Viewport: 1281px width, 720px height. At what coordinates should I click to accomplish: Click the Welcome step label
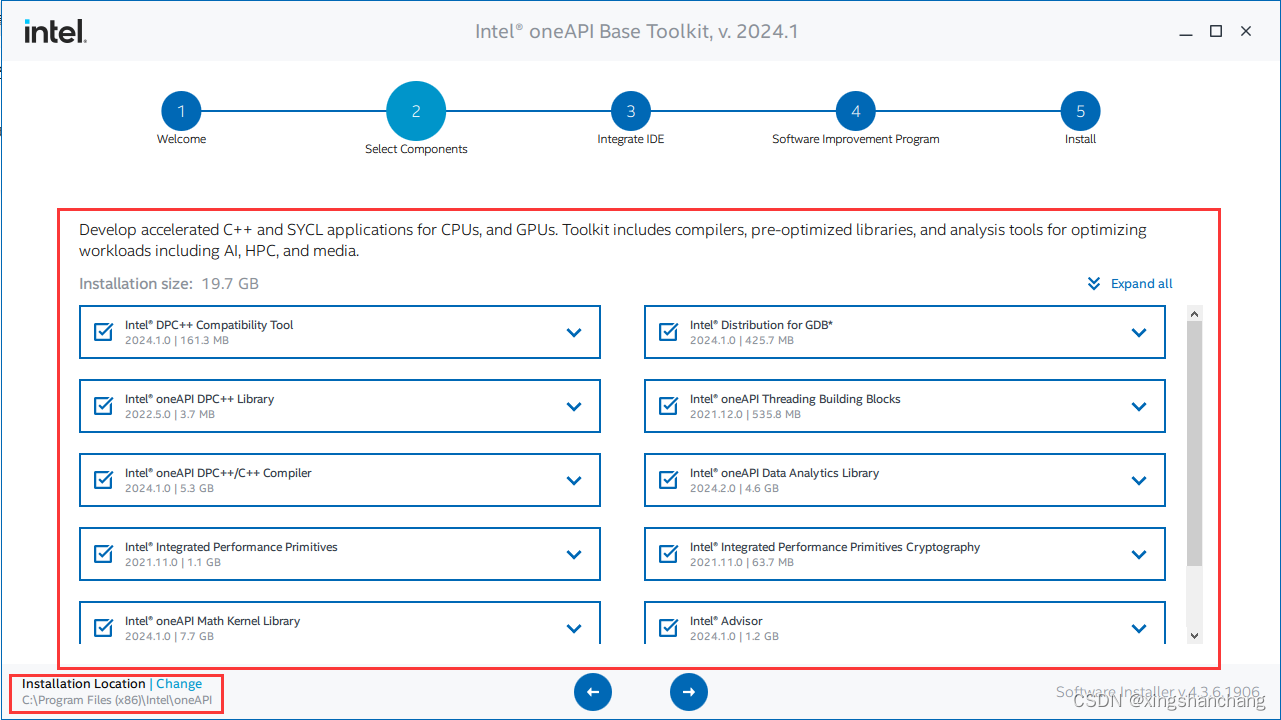click(181, 139)
